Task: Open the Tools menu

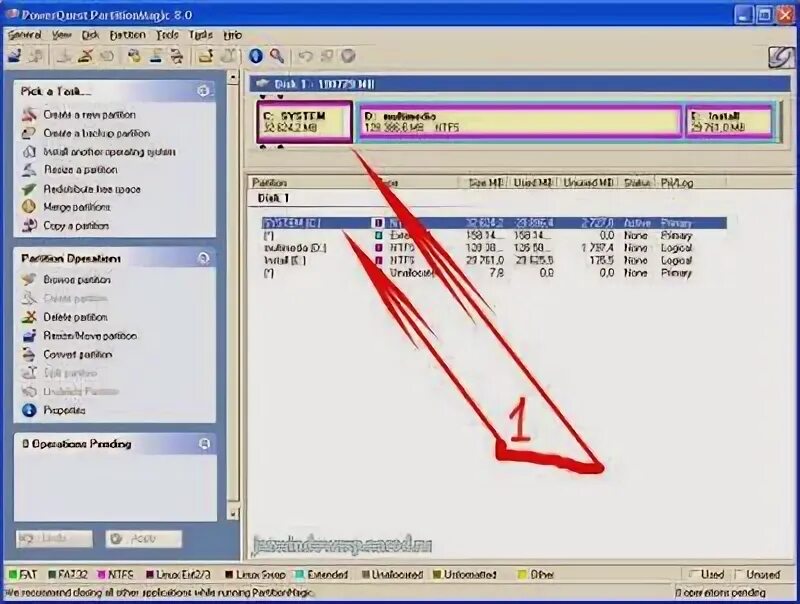Action: click(167, 35)
